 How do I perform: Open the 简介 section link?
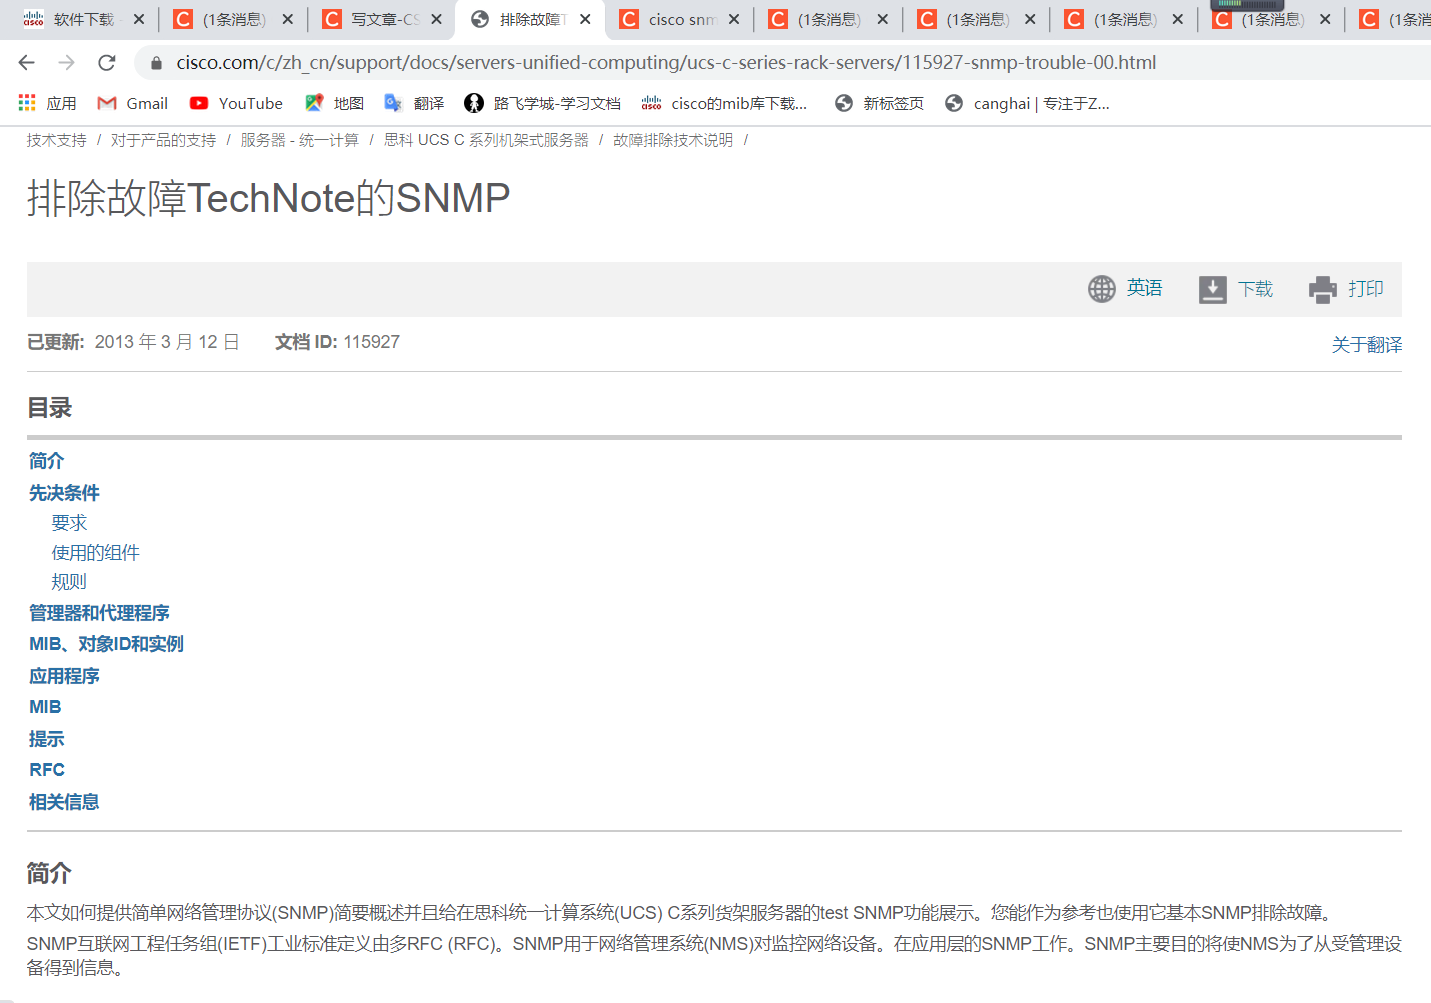coord(45,460)
